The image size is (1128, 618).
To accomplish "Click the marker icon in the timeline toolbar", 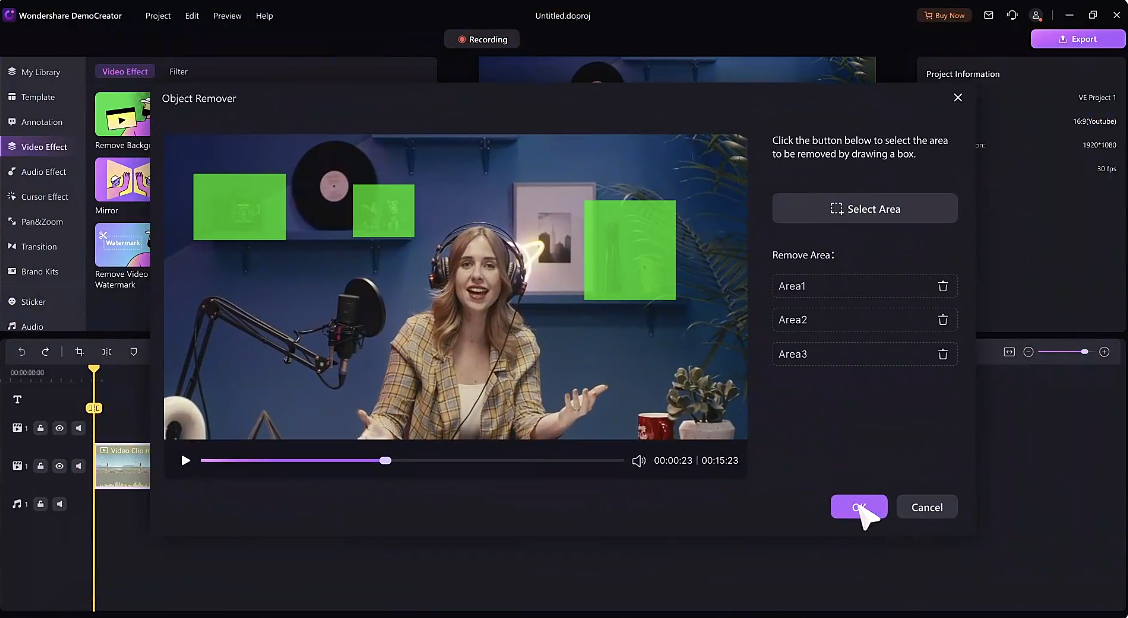I will click(134, 352).
